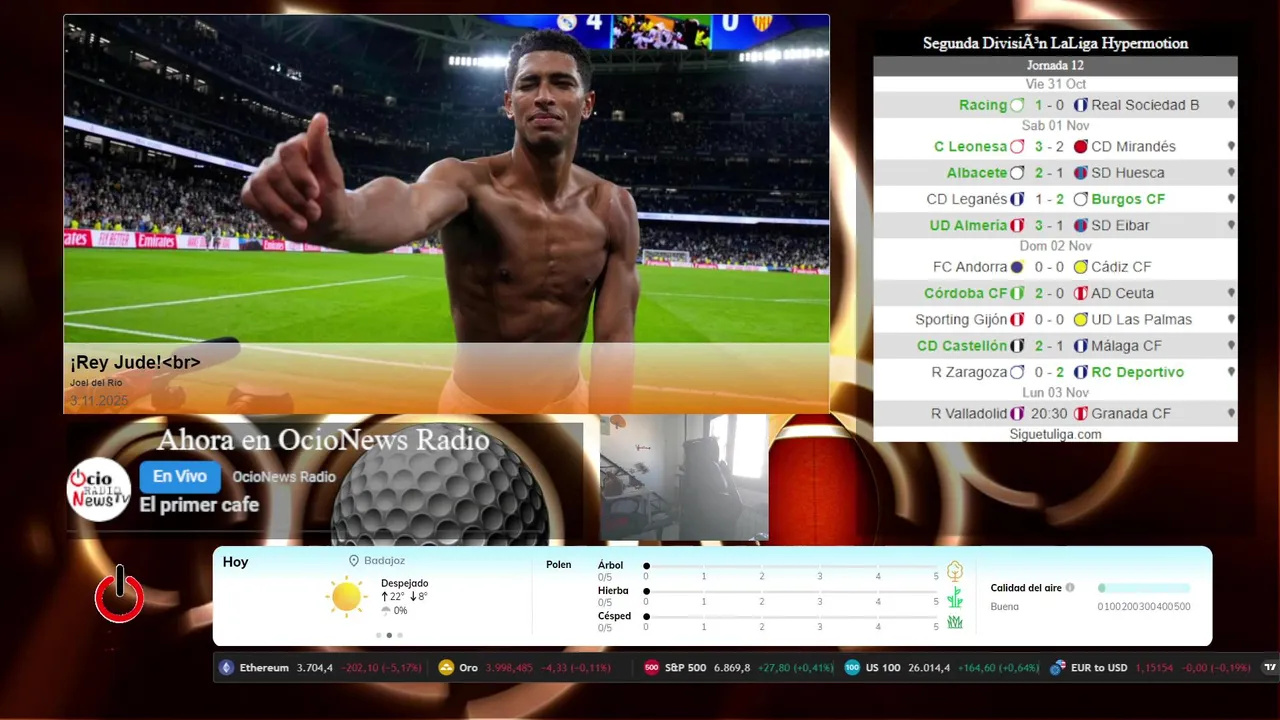
Task: Click the Césped pollen level slider
Action: (x=791, y=617)
